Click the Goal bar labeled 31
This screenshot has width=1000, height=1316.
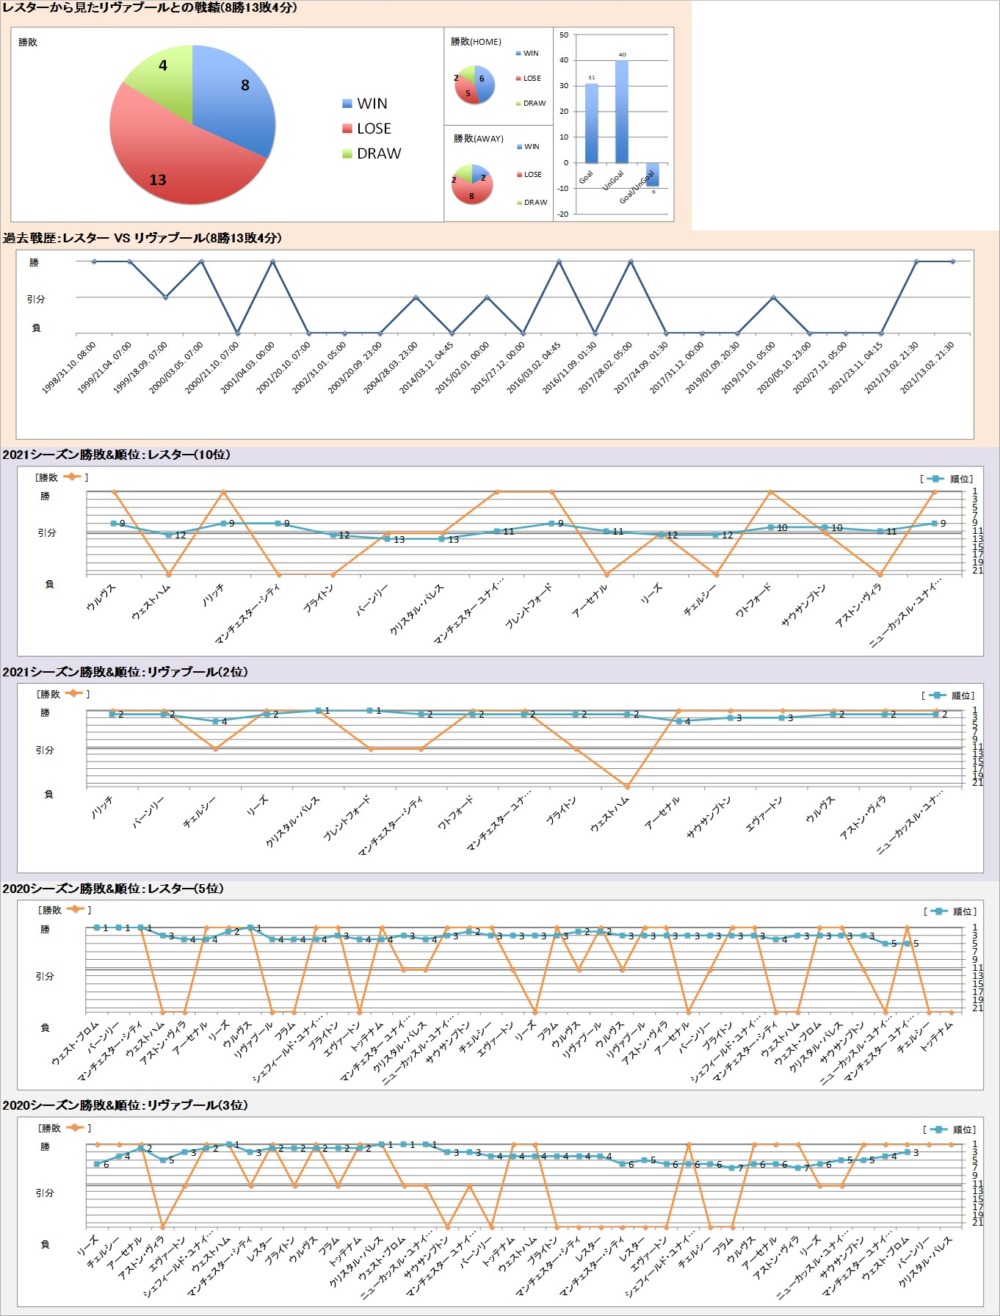[x=592, y=123]
